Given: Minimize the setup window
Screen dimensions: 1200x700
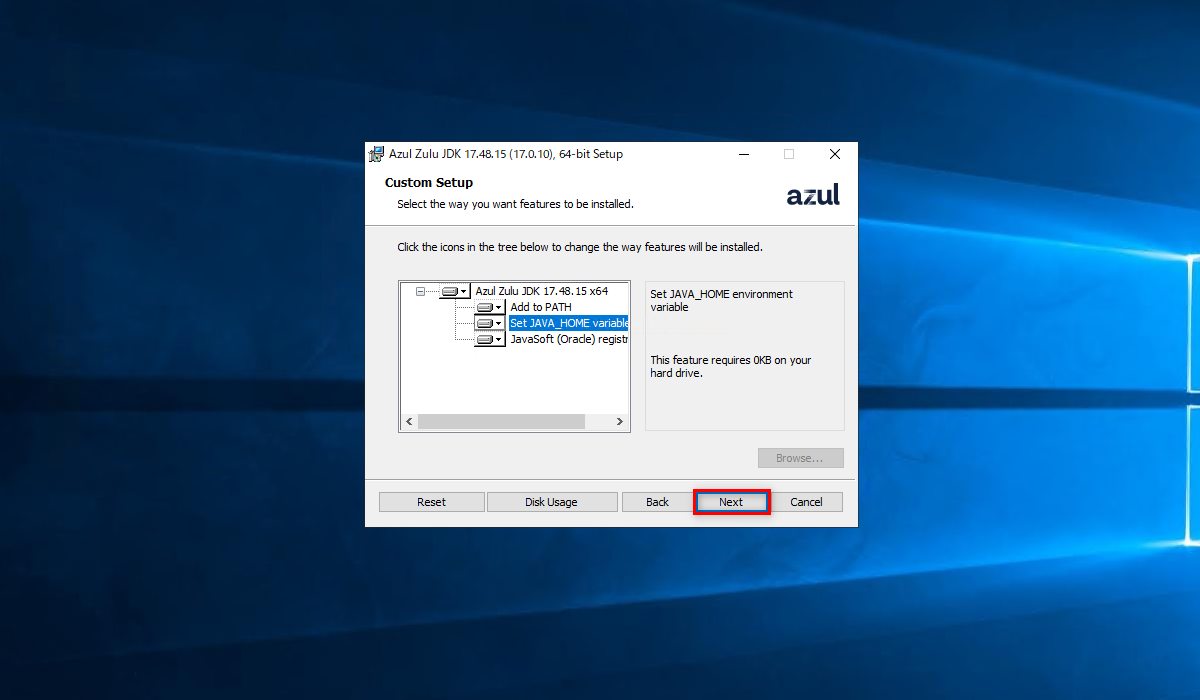Looking at the screenshot, I should pos(745,154).
